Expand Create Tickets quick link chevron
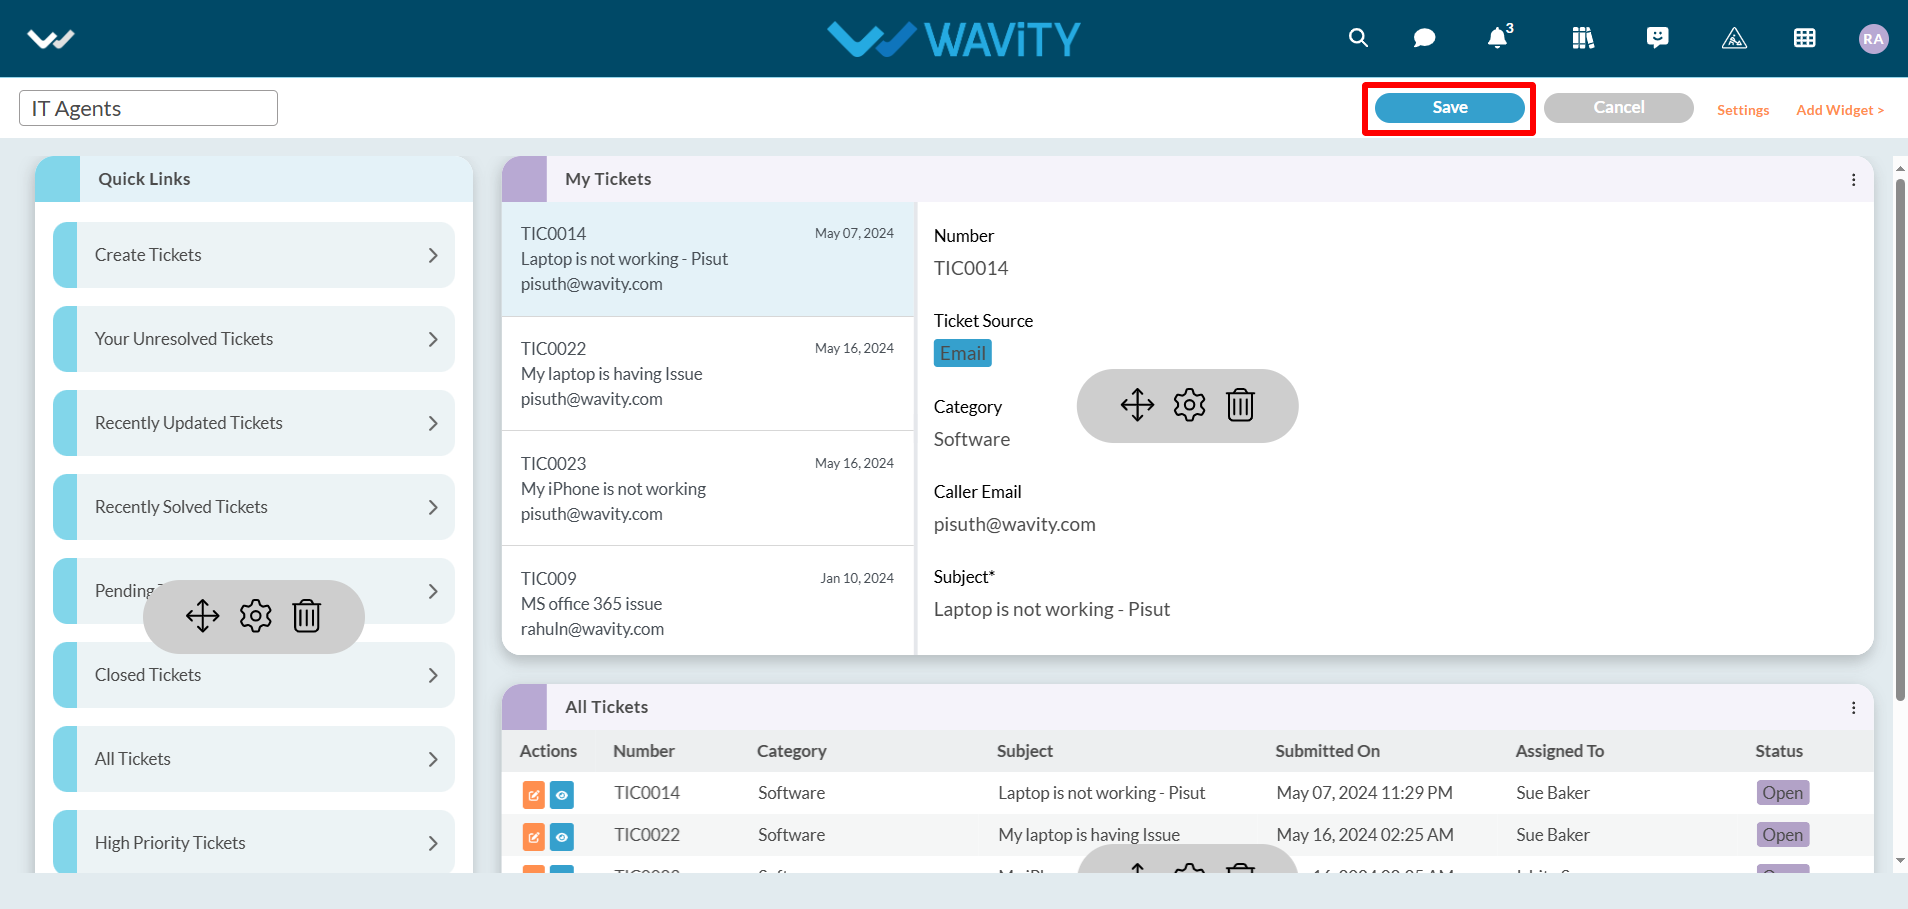This screenshot has width=1908, height=909. tap(433, 255)
